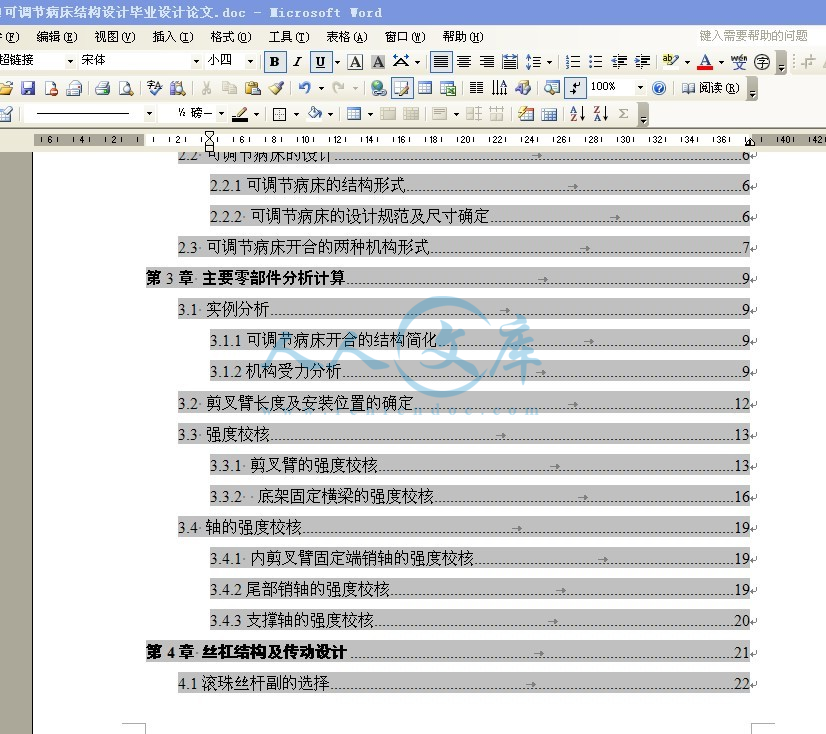Insert Excel worksheet icon

click(x=448, y=88)
